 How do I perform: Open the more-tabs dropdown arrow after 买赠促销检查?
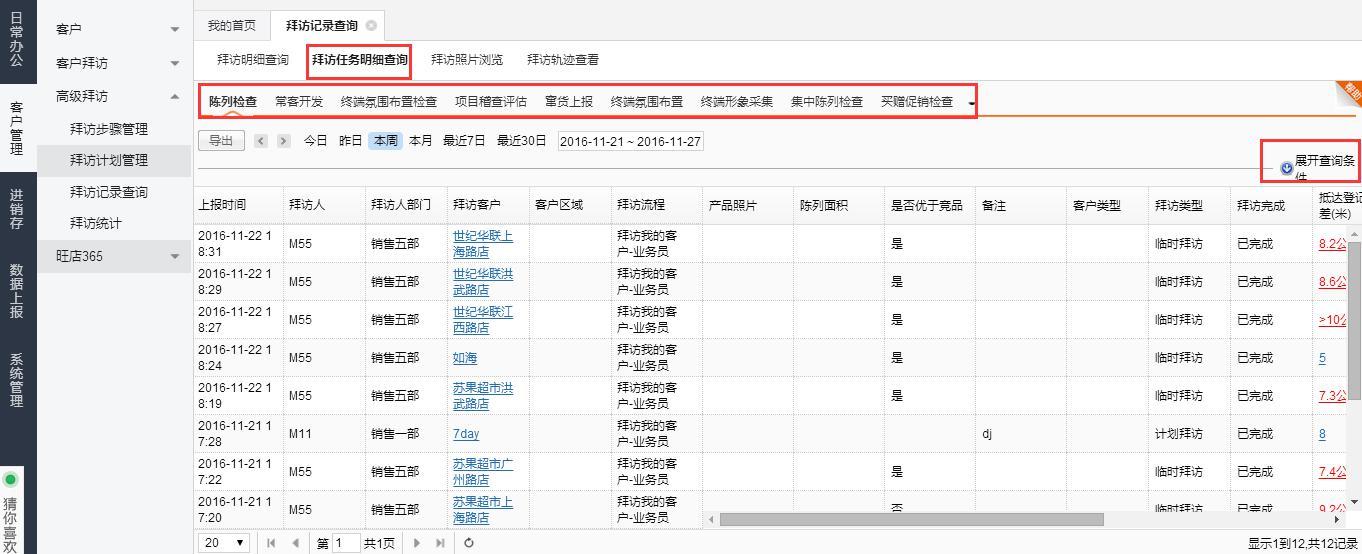[x=971, y=103]
